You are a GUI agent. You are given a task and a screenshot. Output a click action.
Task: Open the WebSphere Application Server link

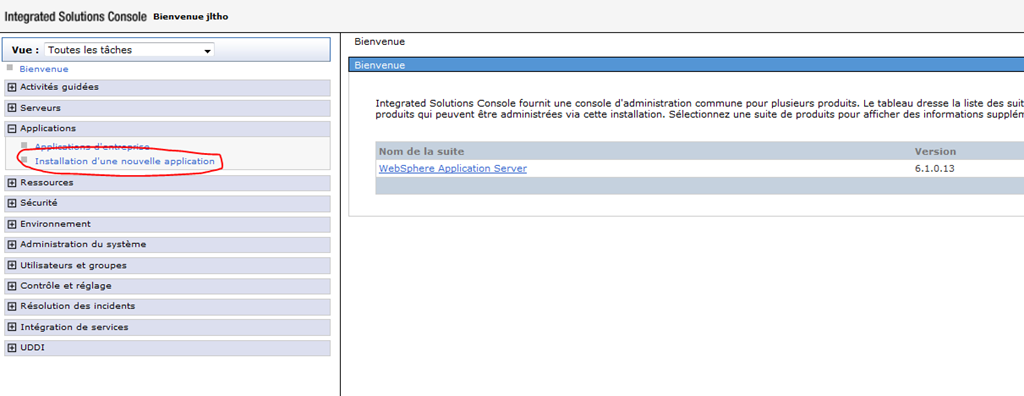[x=453, y=169]
